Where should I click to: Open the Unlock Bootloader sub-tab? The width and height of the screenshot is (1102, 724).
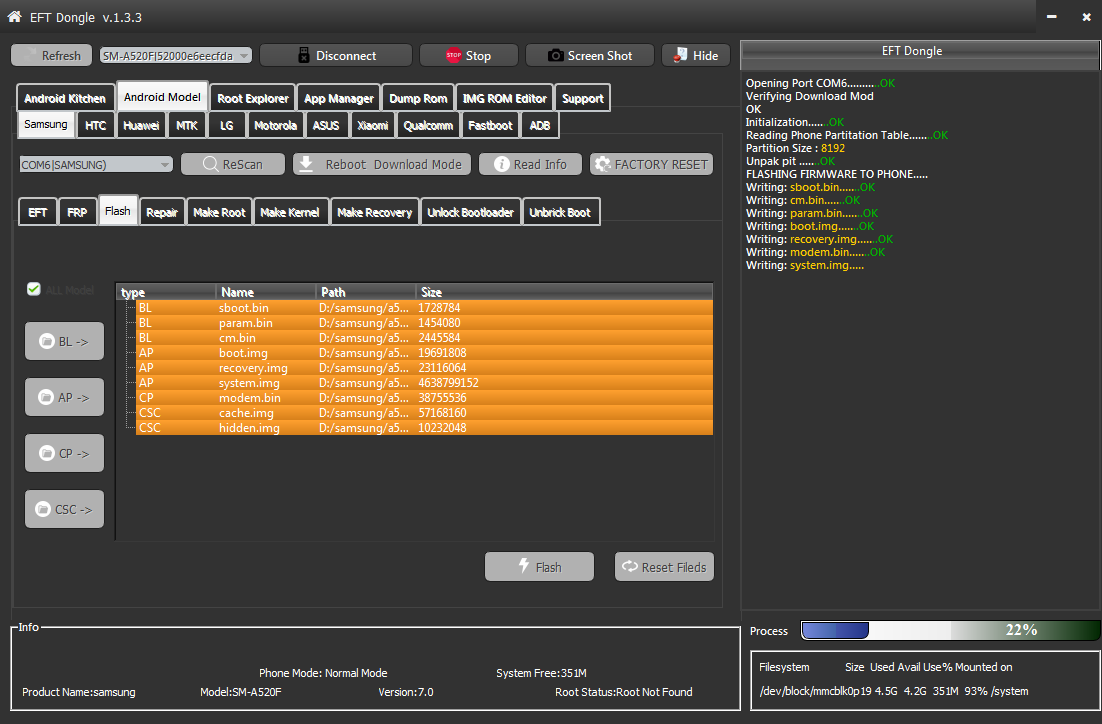(470, 212)
